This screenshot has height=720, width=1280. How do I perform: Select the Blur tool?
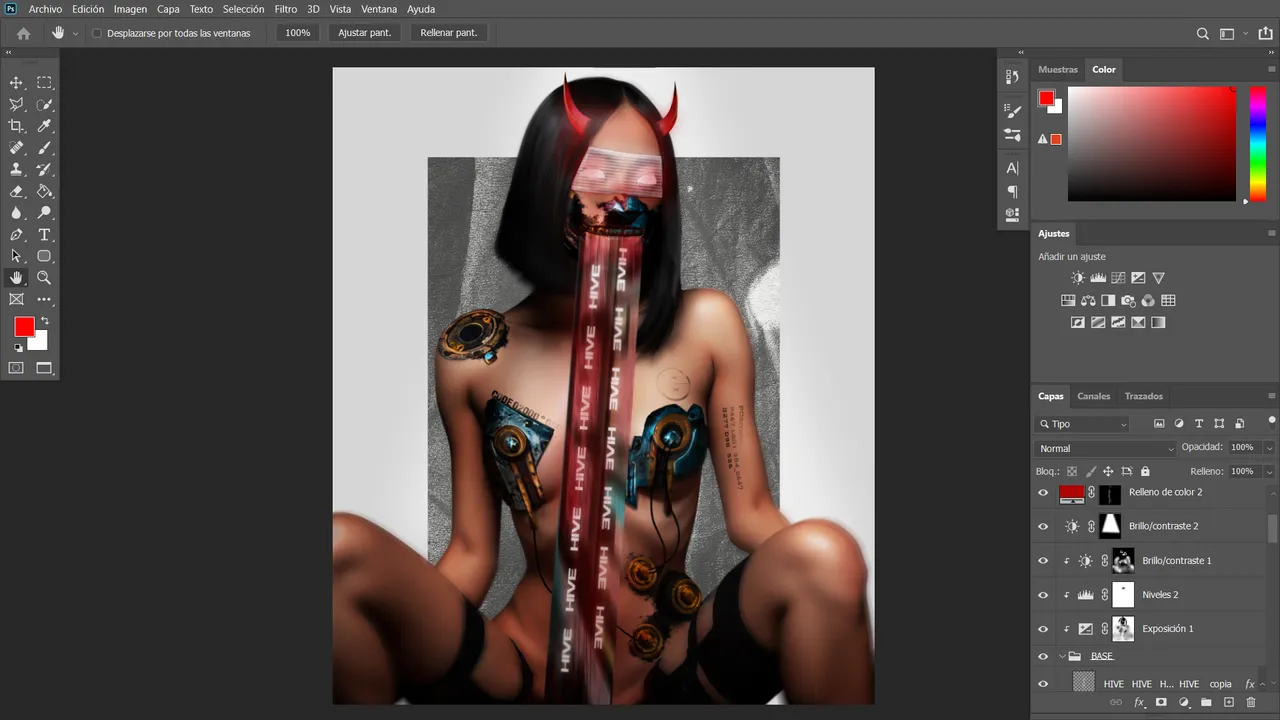(16, 213)
